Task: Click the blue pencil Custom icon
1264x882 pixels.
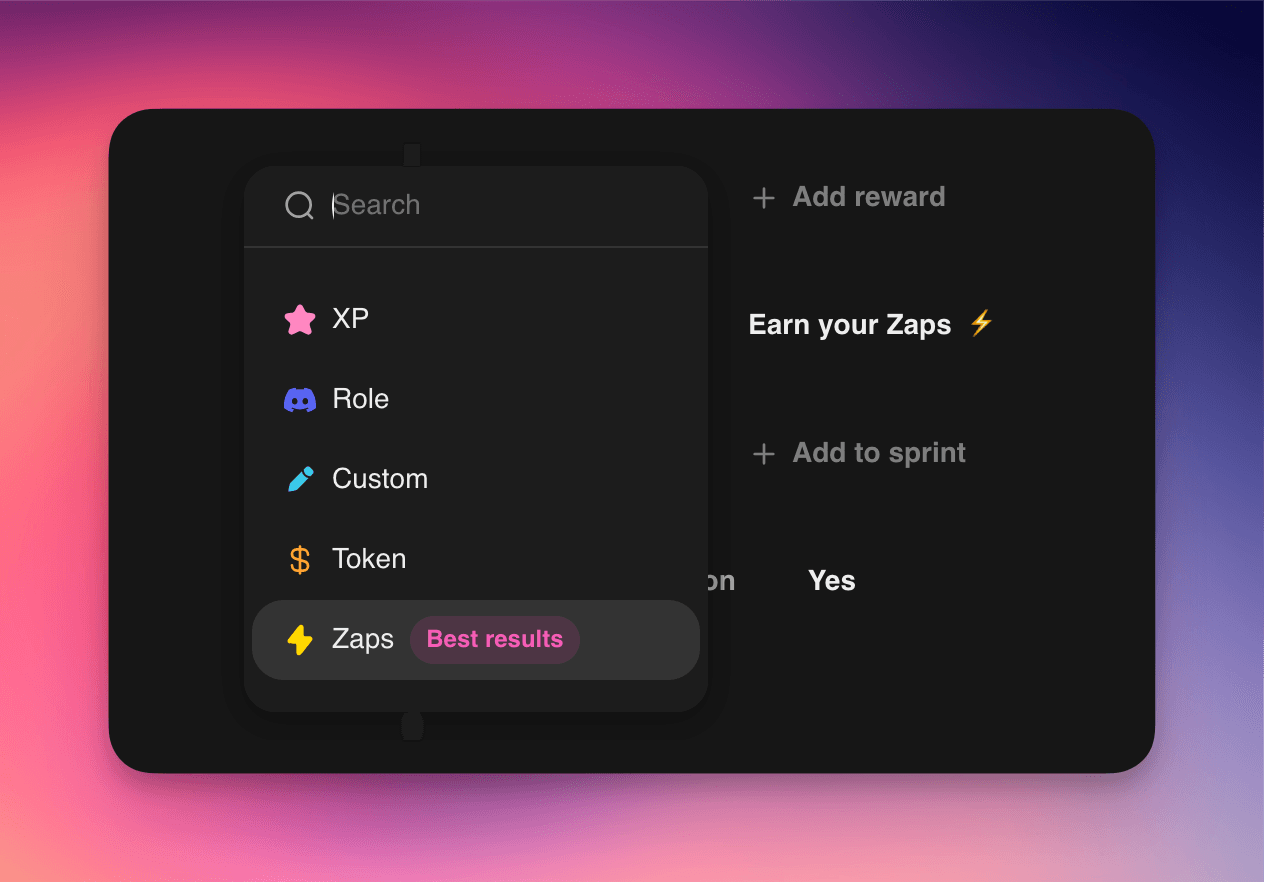Action: [x=300, y=479]
